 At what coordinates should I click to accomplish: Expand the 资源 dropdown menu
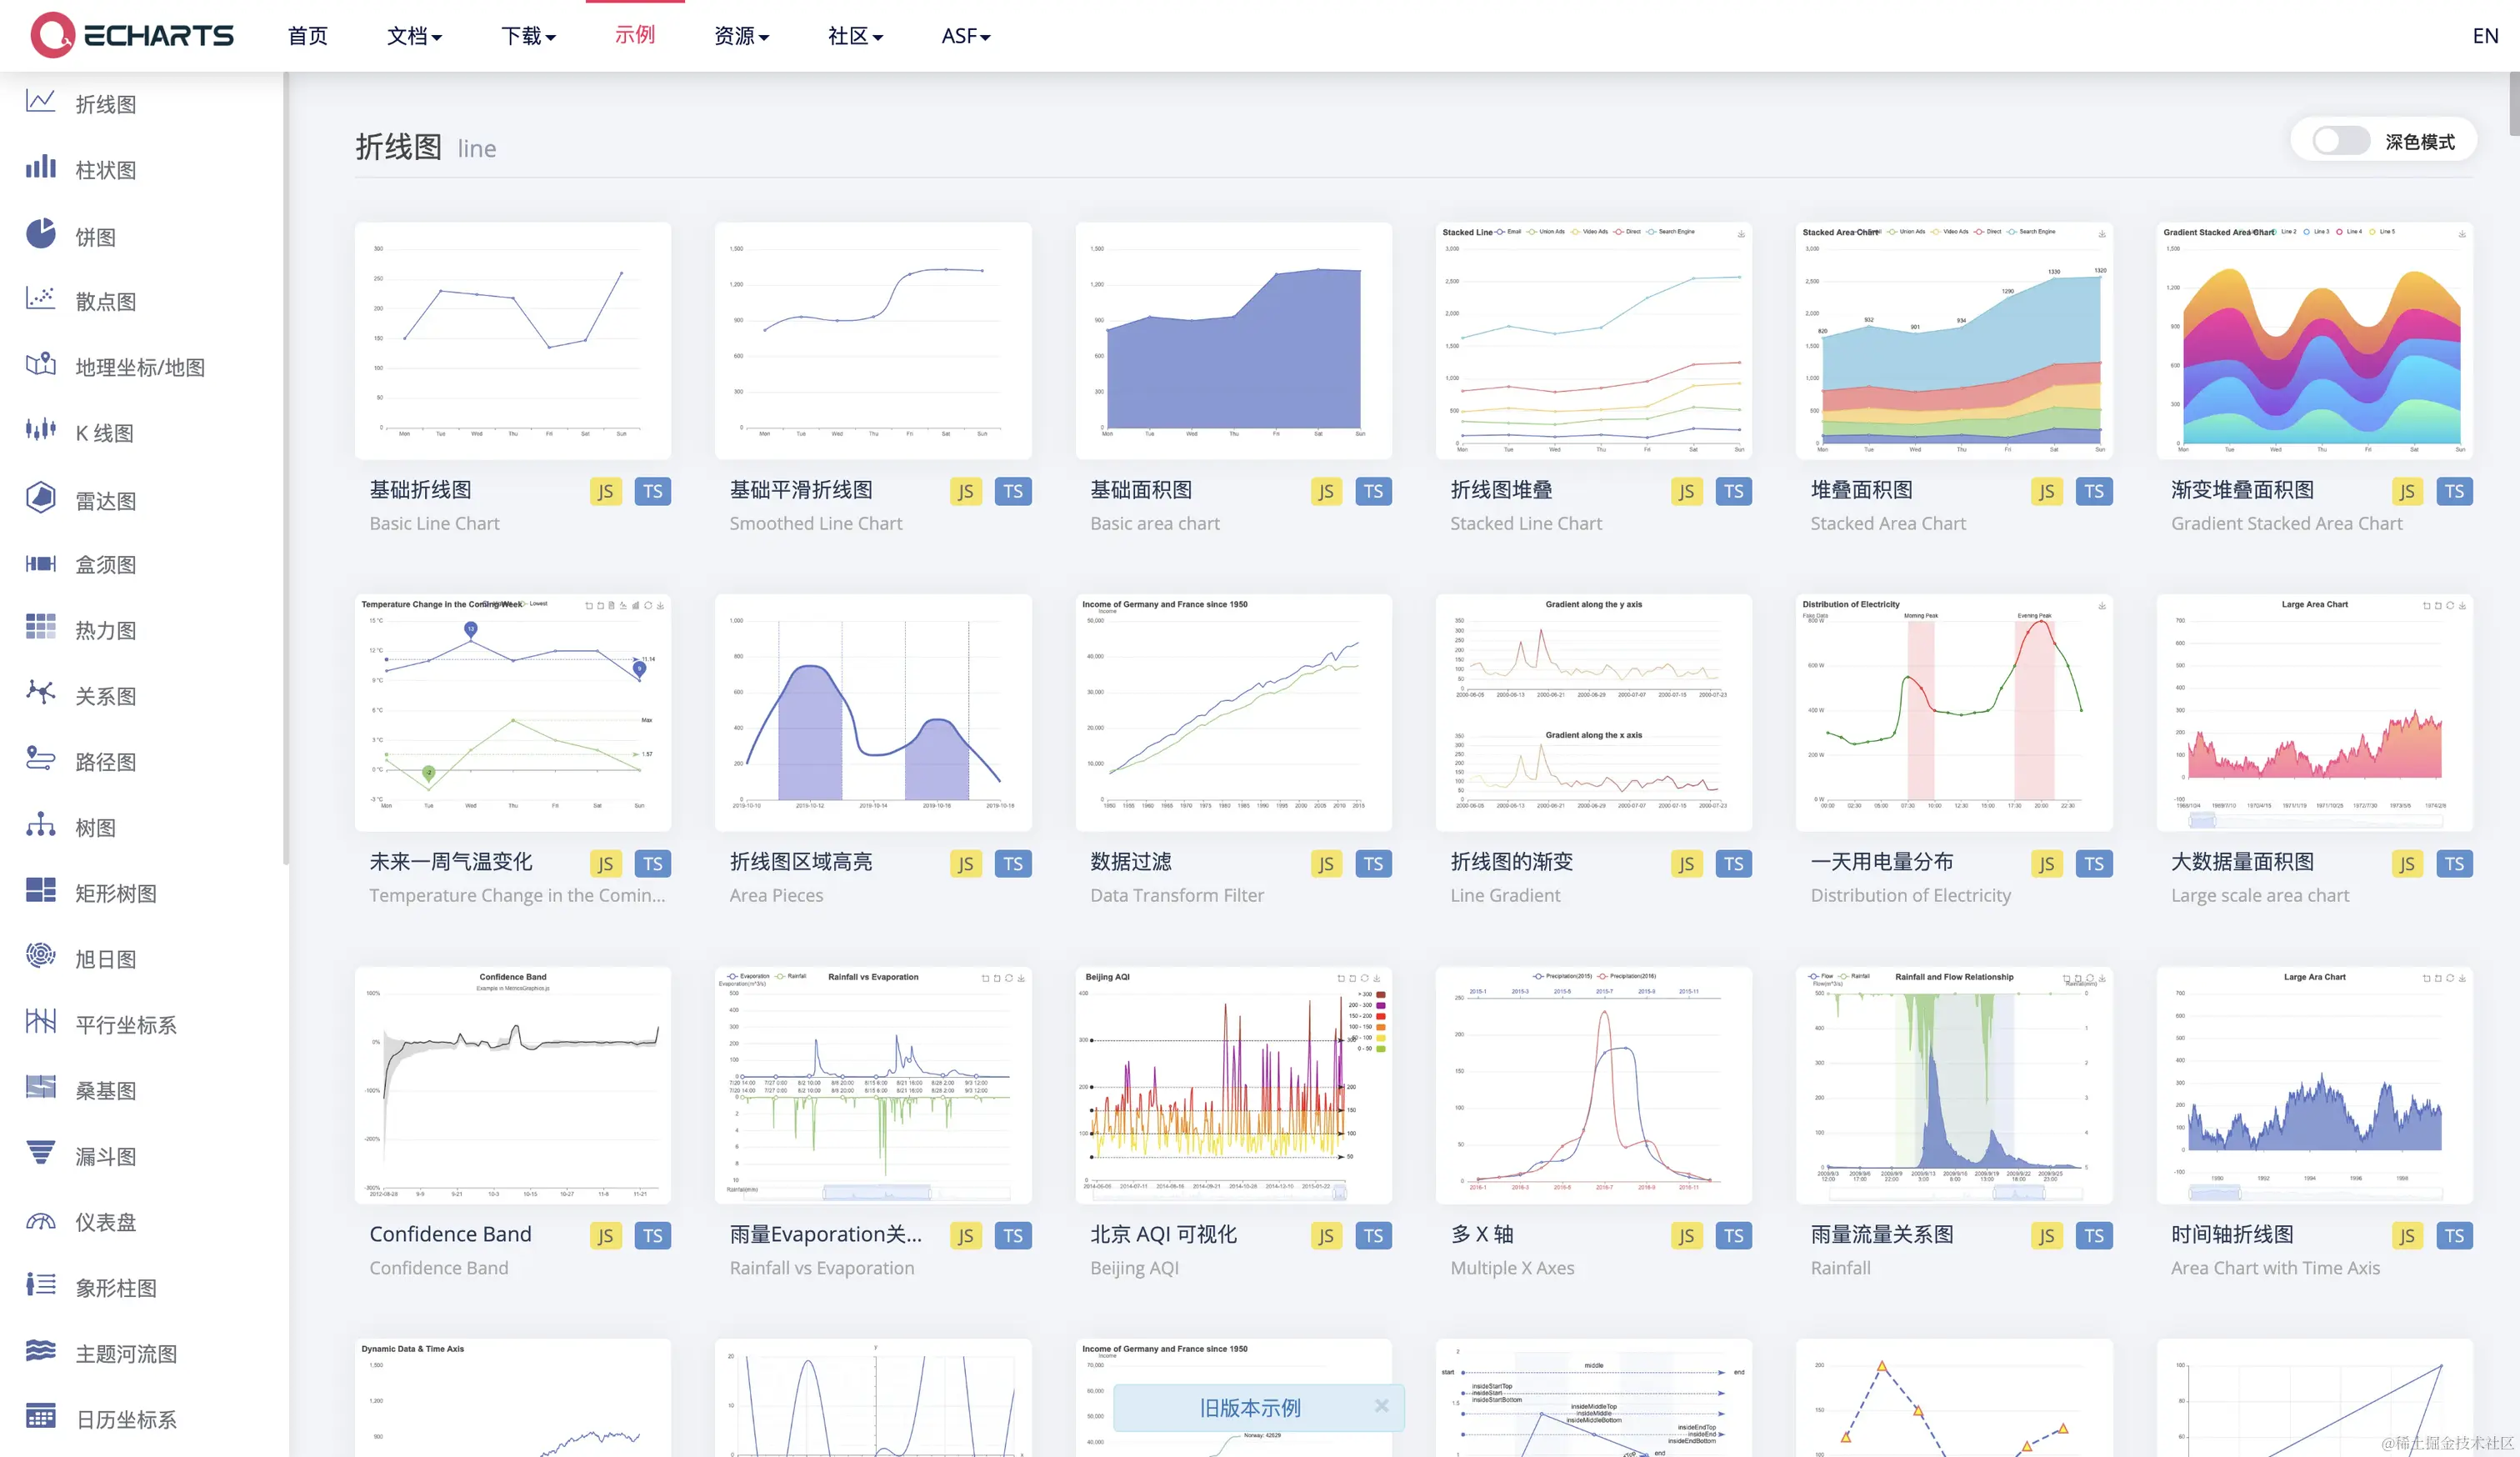point(741,36)
